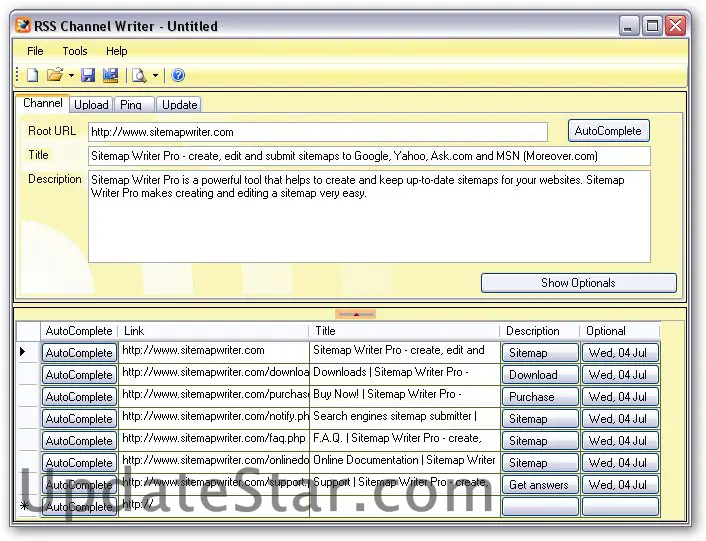Viewport: 706px width, 541px height.
Task: Click AutoComplete in the sitemapwriter.com root row
Action: point(80,352)
